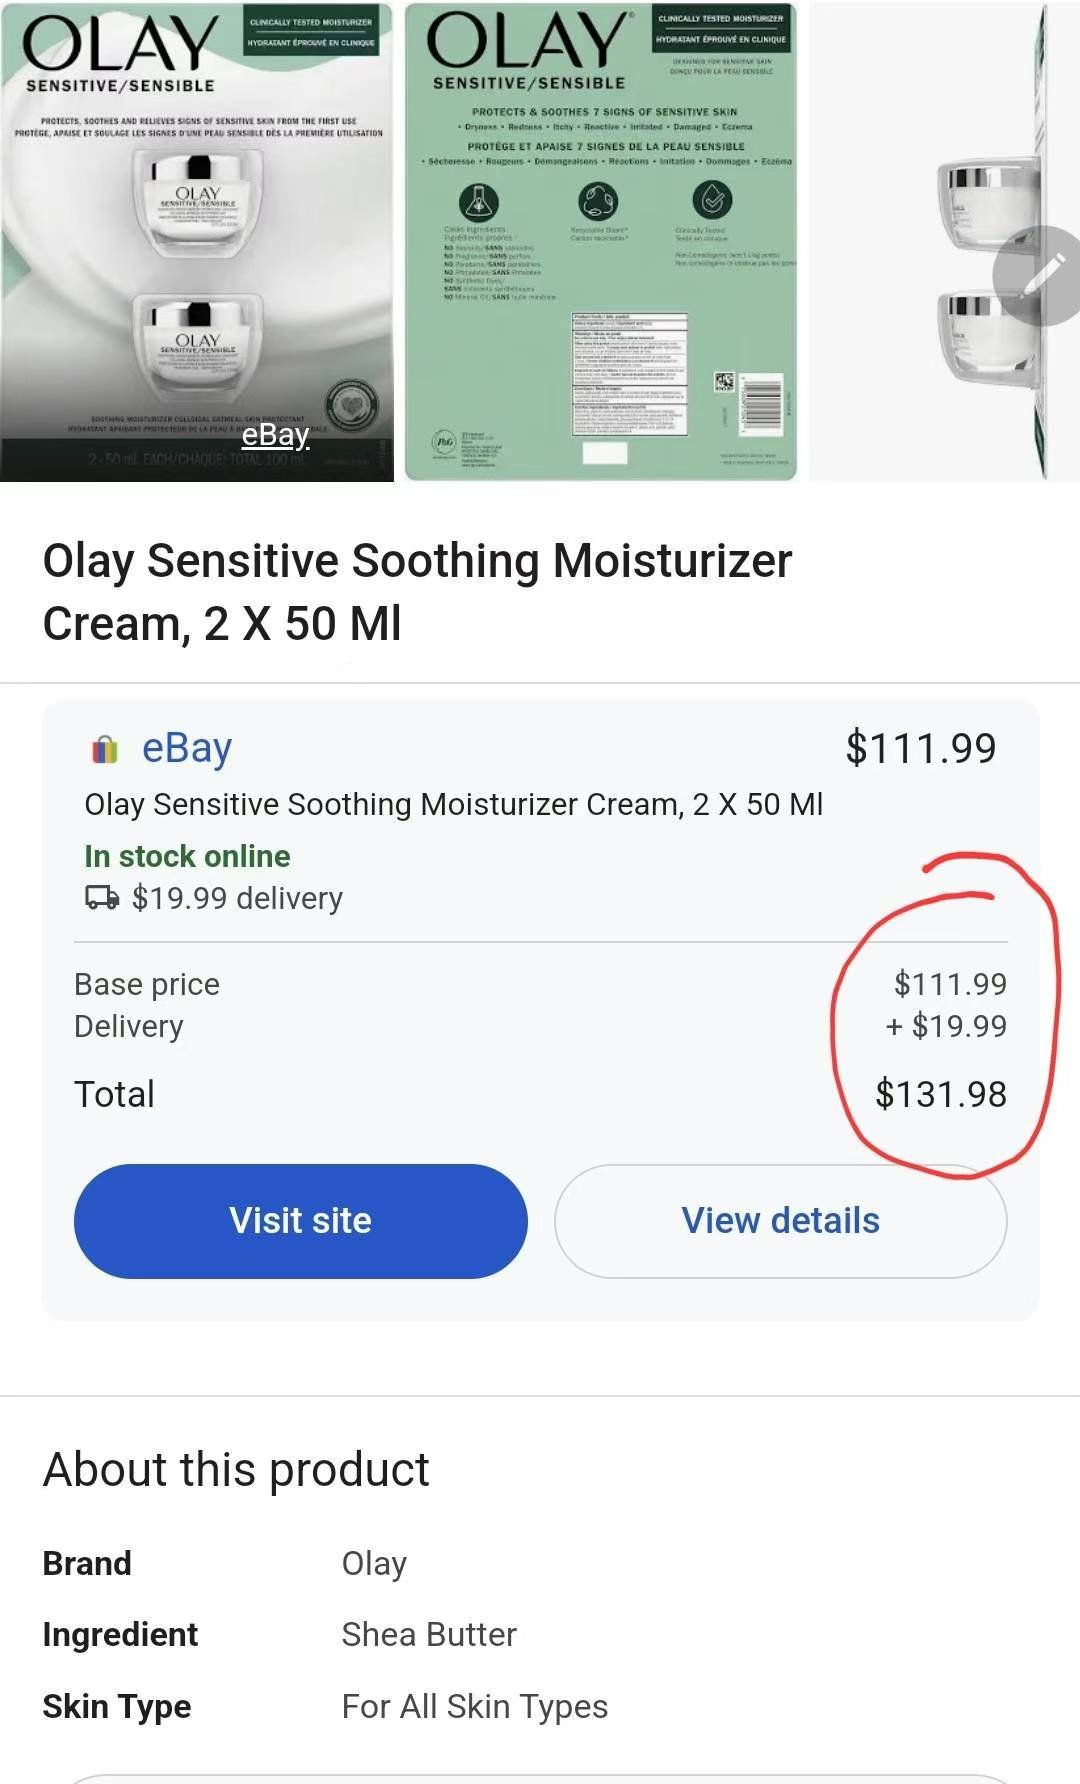This screenshot has width=1080, height=1784.
Task: Open the green back-of-box product image
Action: click(x=601, y=241)
